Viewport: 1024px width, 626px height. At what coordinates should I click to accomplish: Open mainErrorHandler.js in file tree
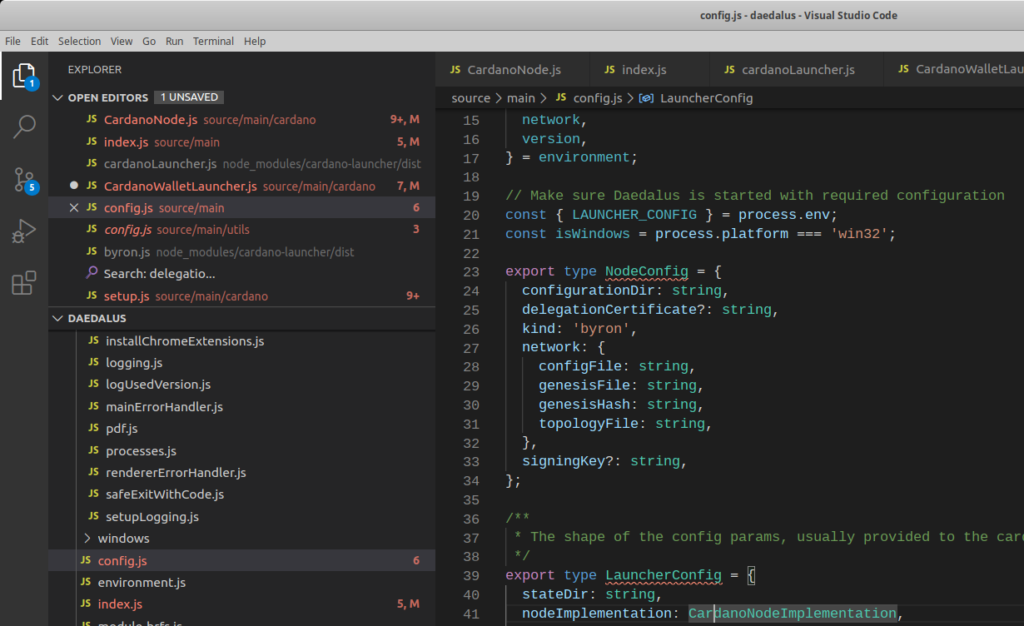pos(242,407)
